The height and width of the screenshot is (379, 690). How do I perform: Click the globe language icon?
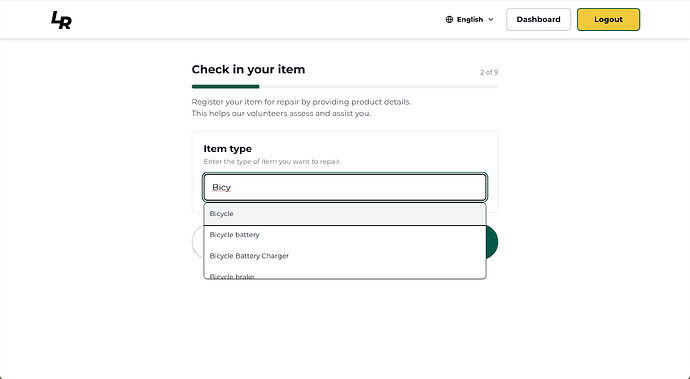click(x=449, y=19)
